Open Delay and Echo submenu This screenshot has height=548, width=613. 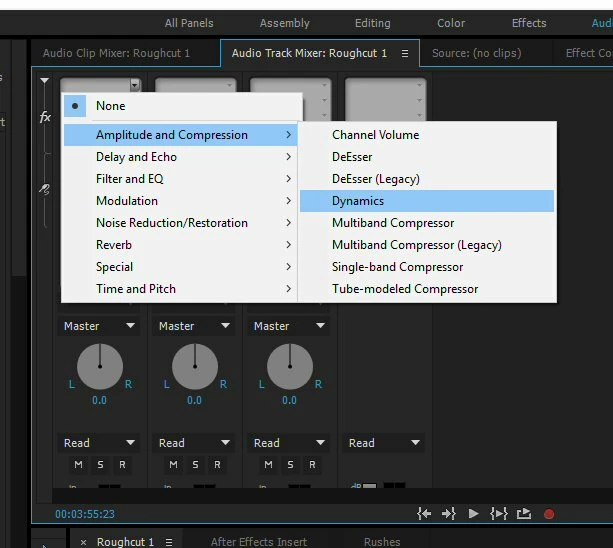tap(181, 157)
